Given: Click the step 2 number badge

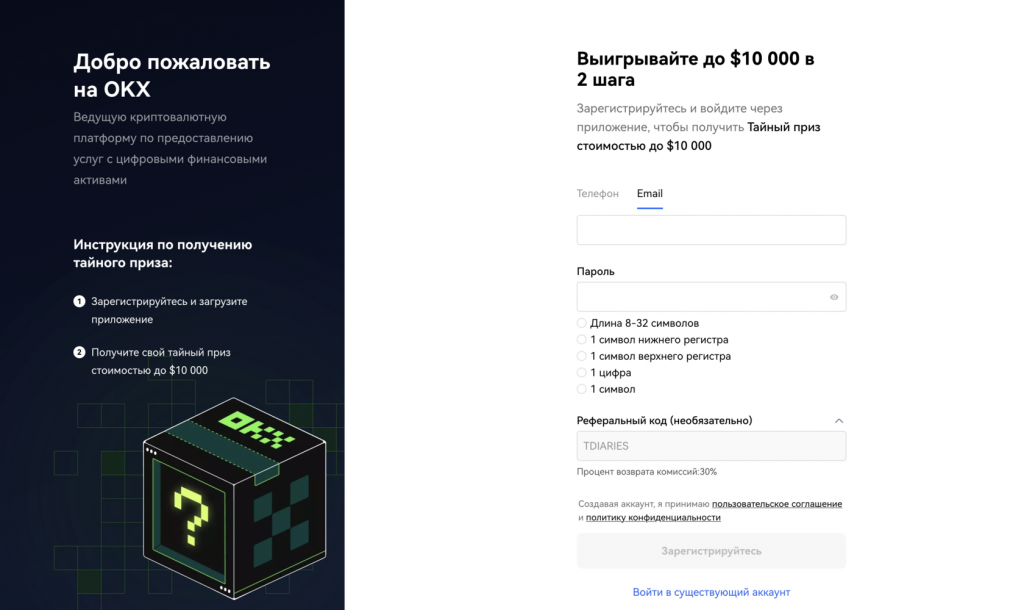Looking at the screenshot, I should pos(79,353).
